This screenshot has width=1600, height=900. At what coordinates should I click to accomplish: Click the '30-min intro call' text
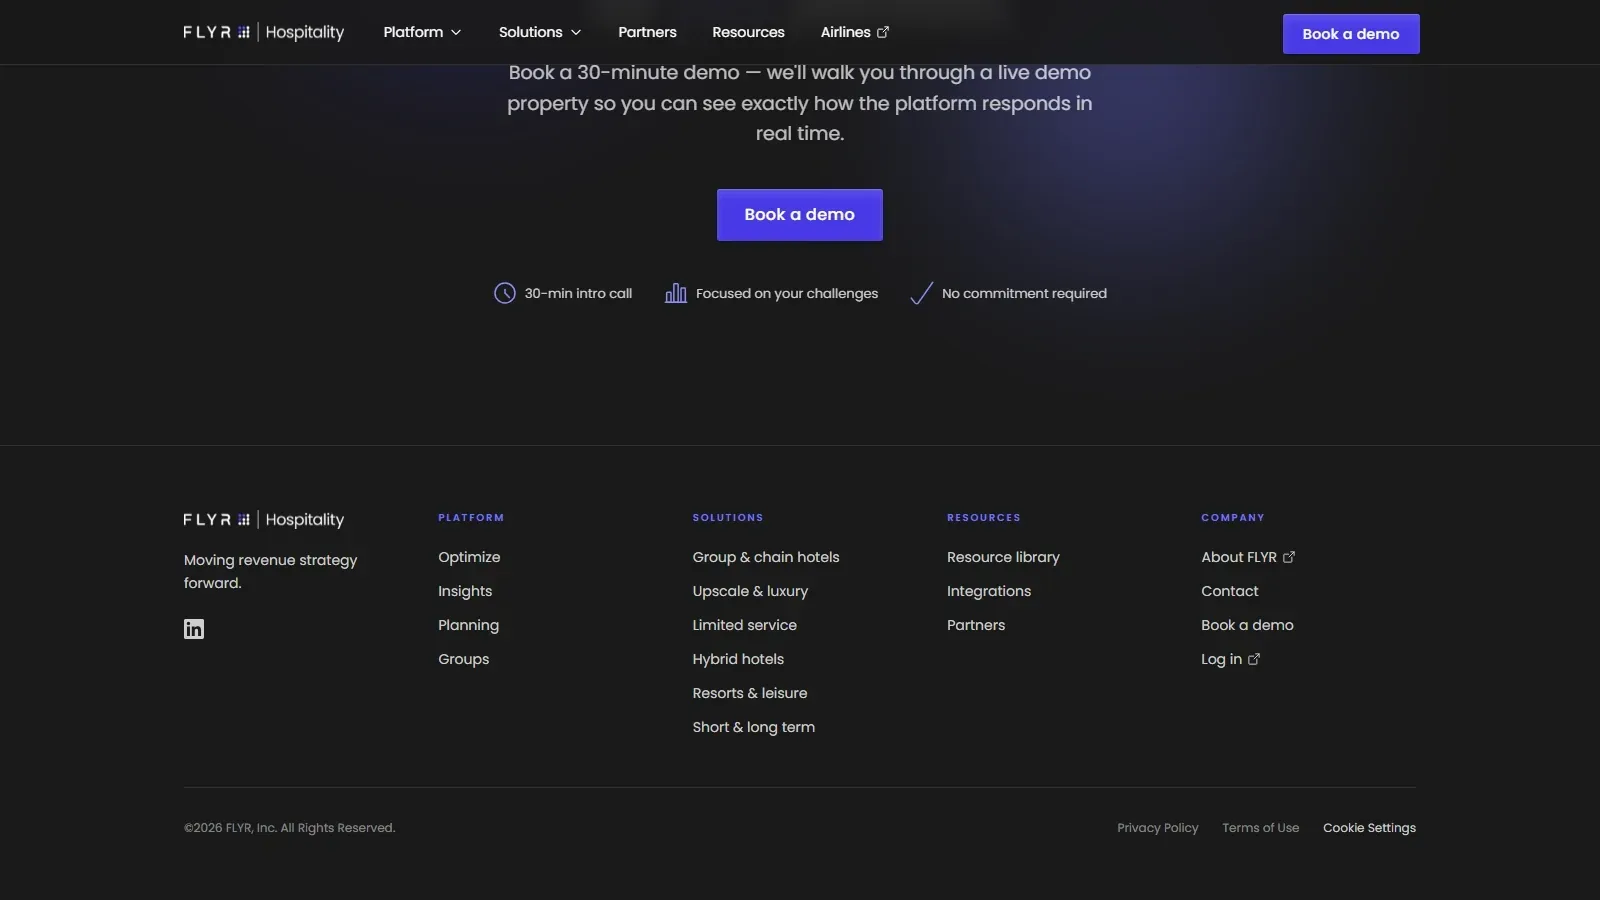tap(578, 293)
